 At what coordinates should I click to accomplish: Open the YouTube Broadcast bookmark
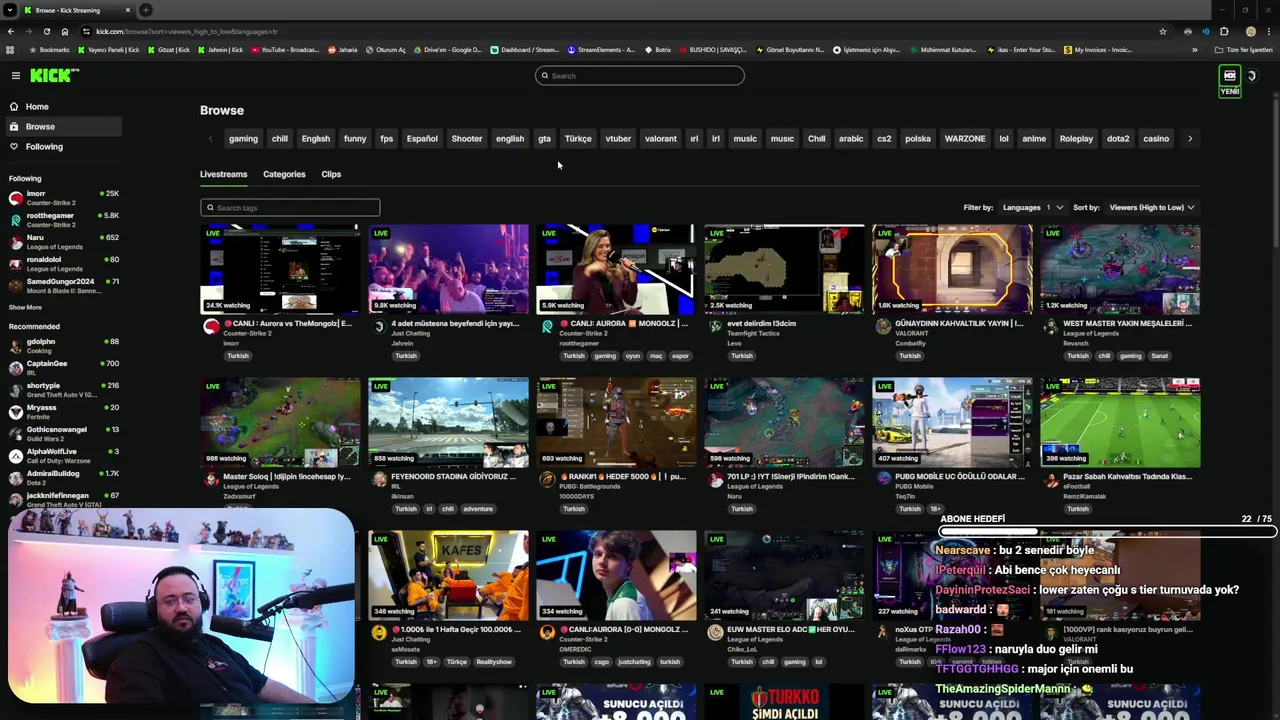click(x=285, y=50)
